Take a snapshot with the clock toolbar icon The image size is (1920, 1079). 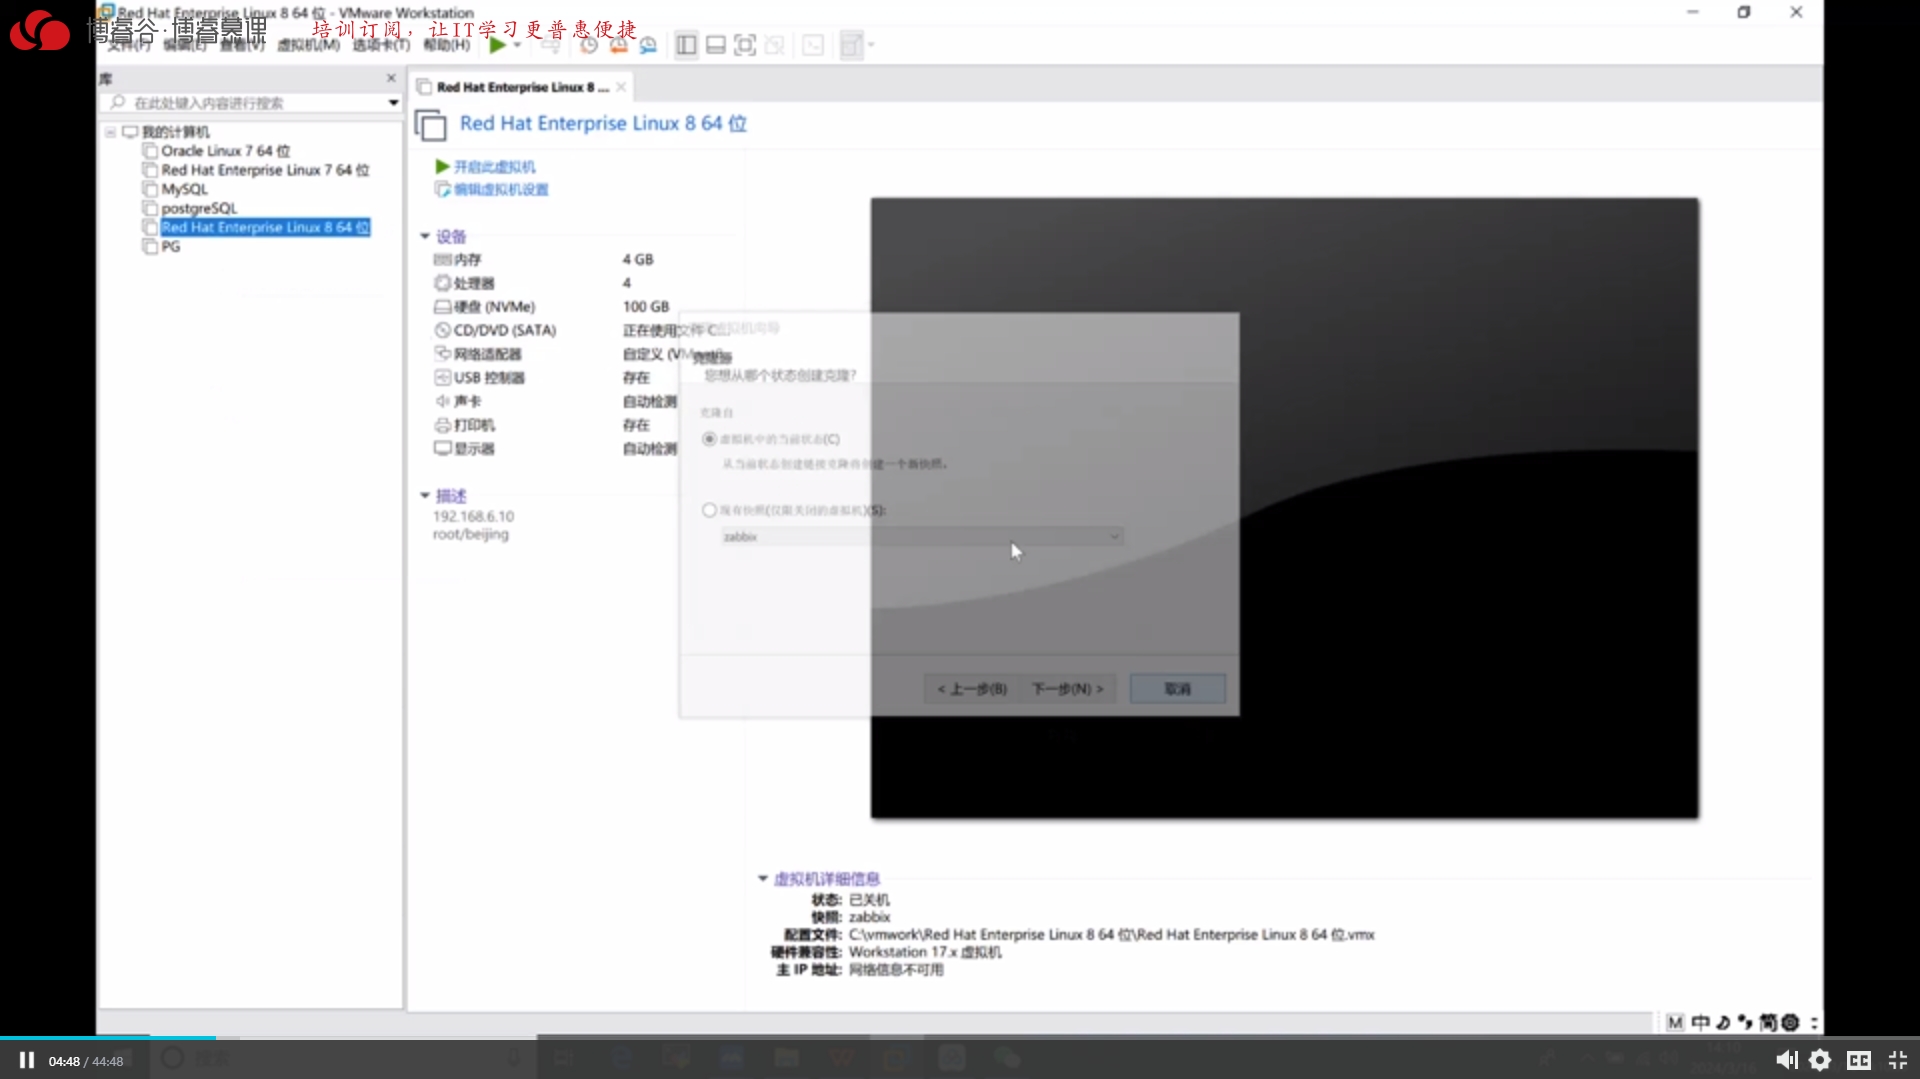click(589, 45)
